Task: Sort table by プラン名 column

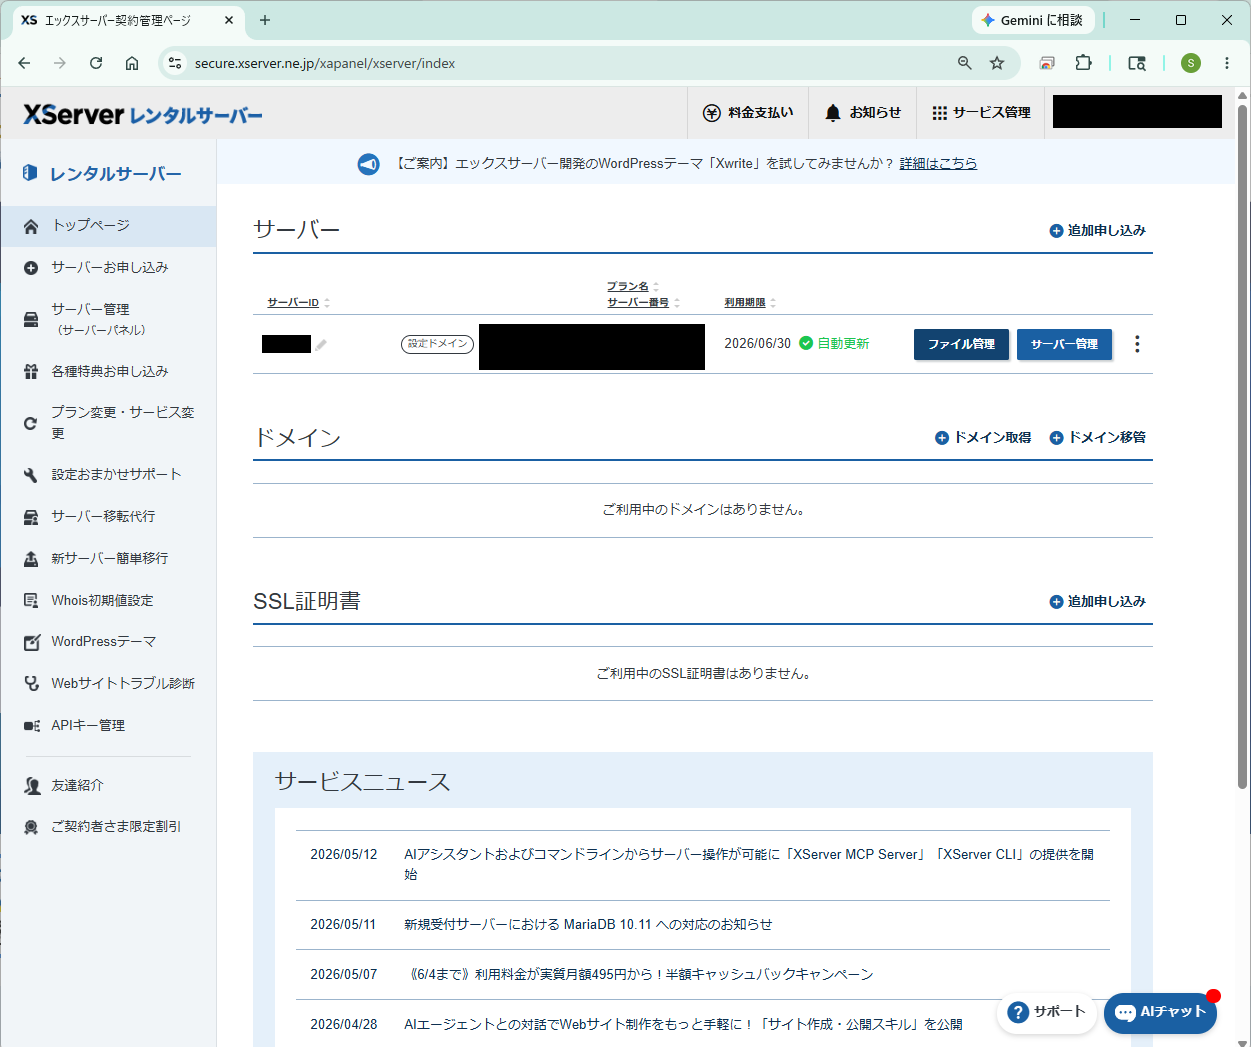Action: 632,286
